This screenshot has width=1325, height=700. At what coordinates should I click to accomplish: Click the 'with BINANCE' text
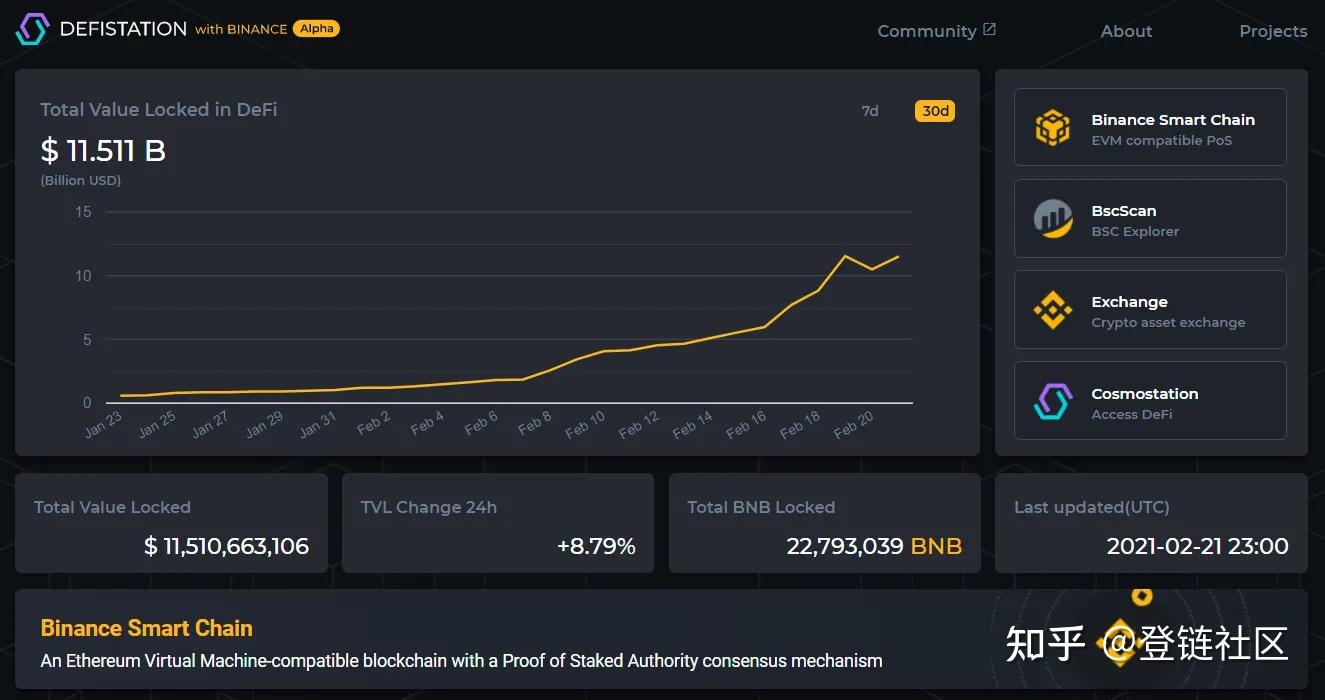coord(241,29)
